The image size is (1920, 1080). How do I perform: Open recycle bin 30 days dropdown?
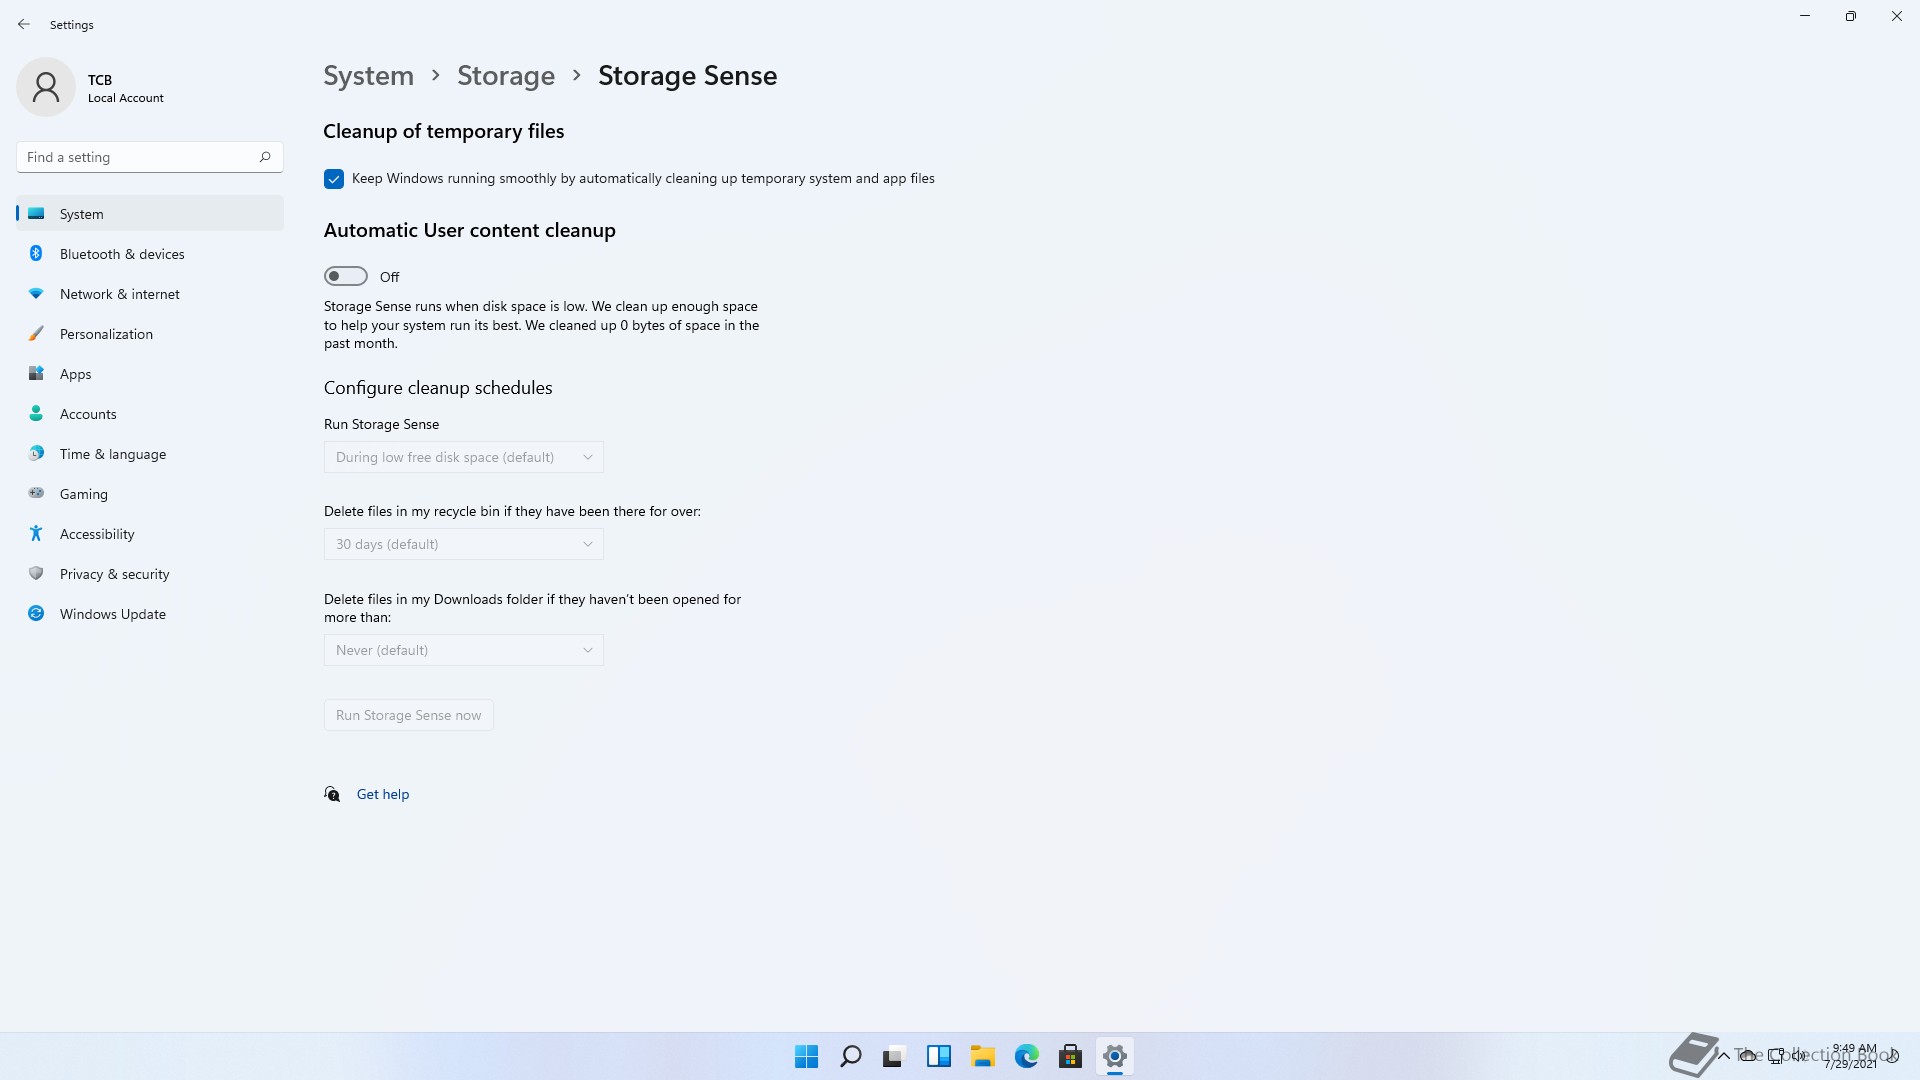(464, 544)
